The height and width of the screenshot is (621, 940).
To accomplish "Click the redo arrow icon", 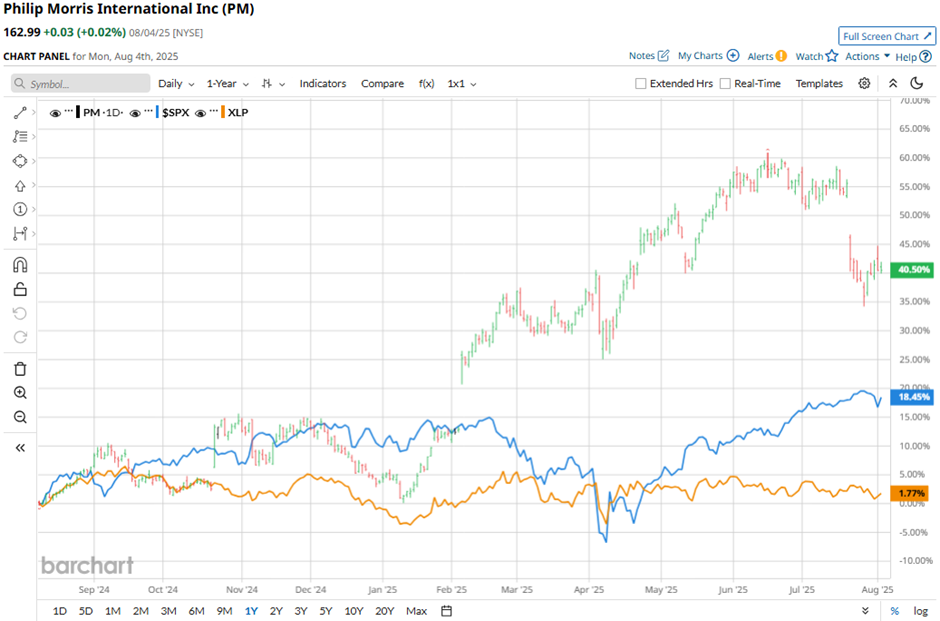I will tap(20, 337).
